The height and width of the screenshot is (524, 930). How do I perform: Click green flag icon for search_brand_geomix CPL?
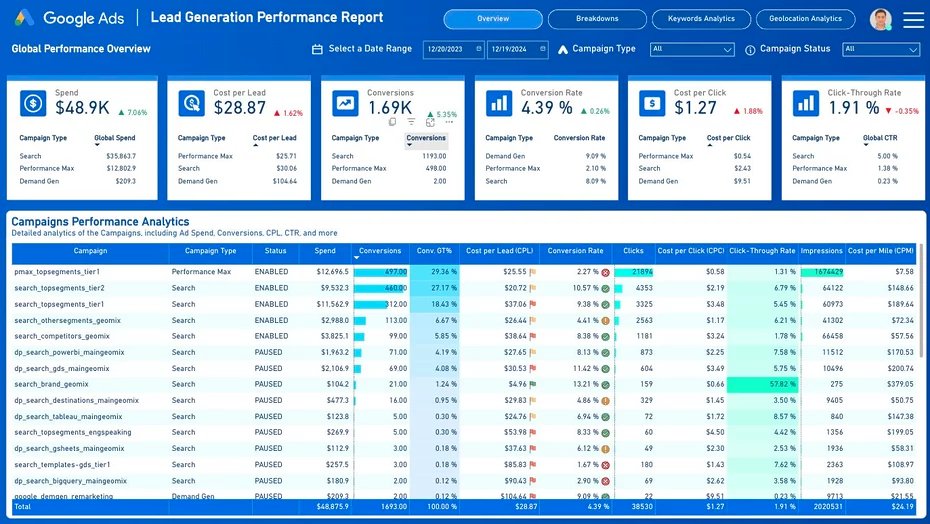(533, 385)
